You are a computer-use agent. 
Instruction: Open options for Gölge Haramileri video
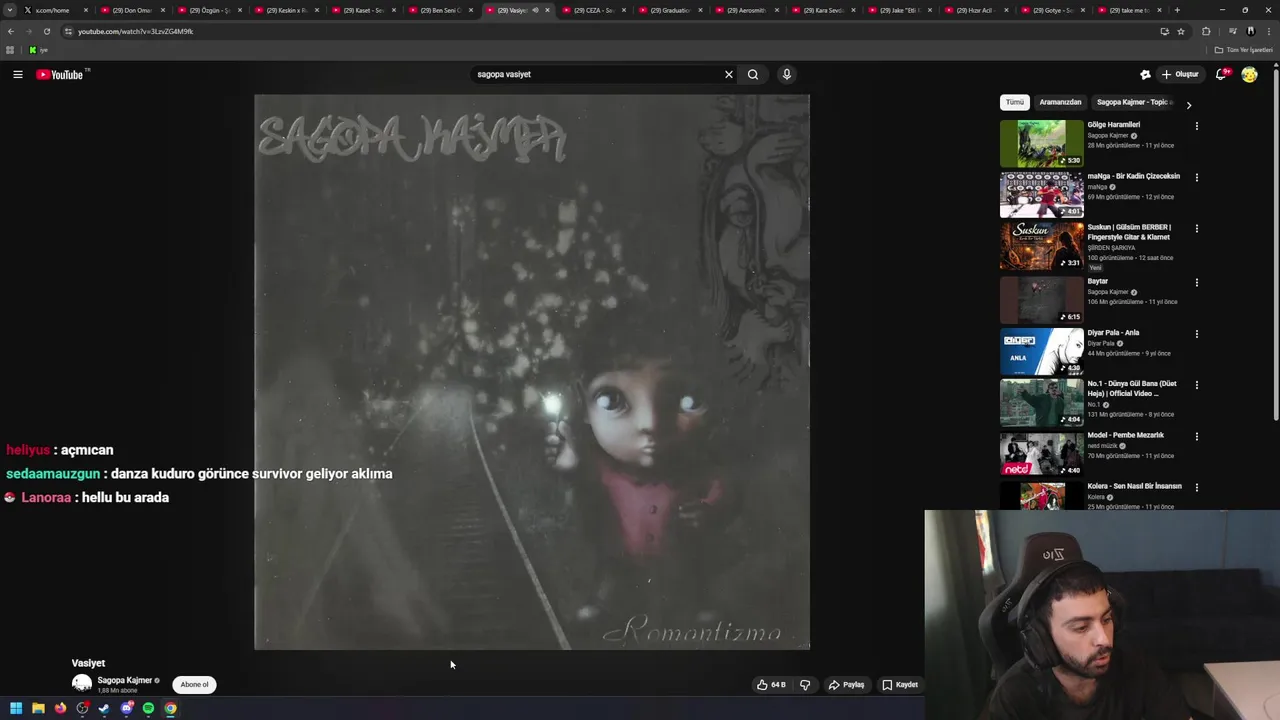(1196, 126)
